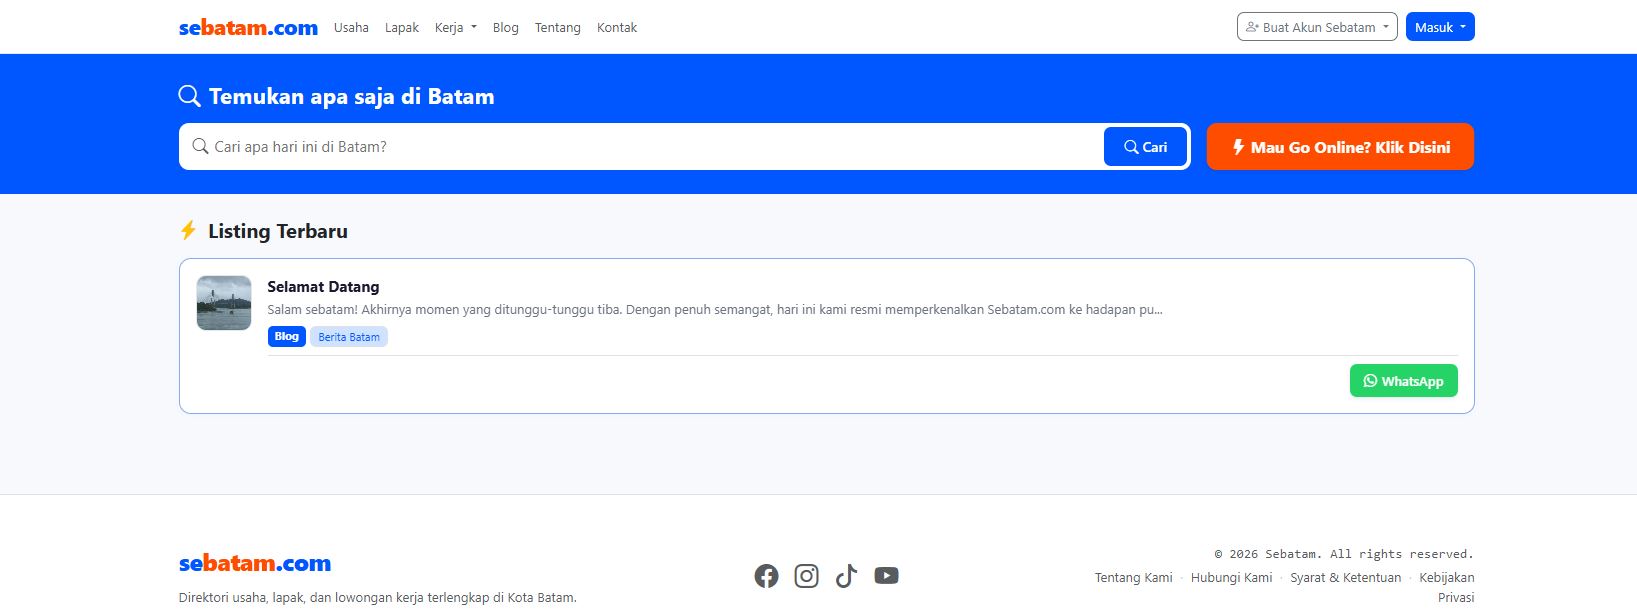Open the Instagram icon in footer
The image size is (1637, 609).
click(806, 576)
